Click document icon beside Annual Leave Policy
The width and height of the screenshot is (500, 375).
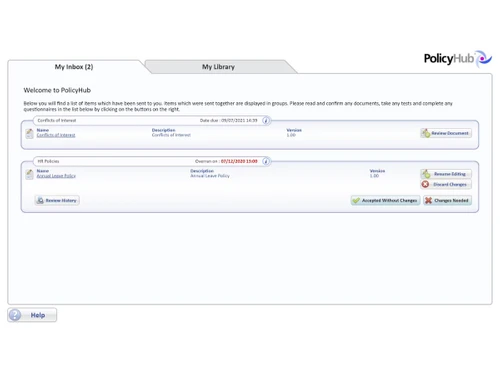pos(30,174)
